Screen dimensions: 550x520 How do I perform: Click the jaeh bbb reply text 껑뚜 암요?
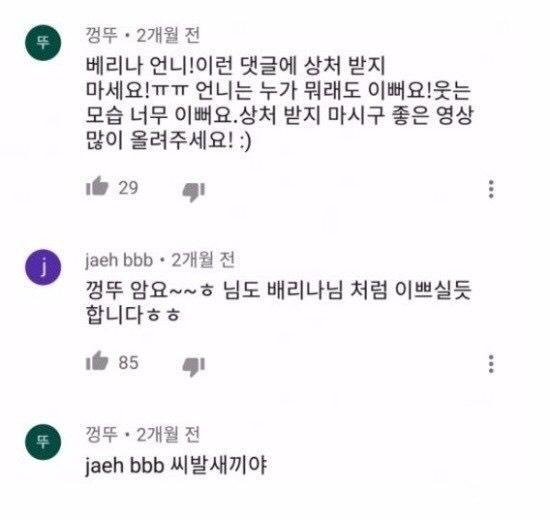pyautogui.click(x=278, y=302)
